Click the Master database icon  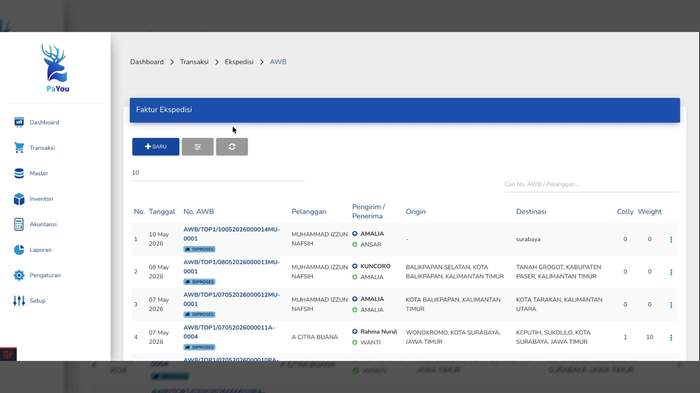(x=19, y=173)
